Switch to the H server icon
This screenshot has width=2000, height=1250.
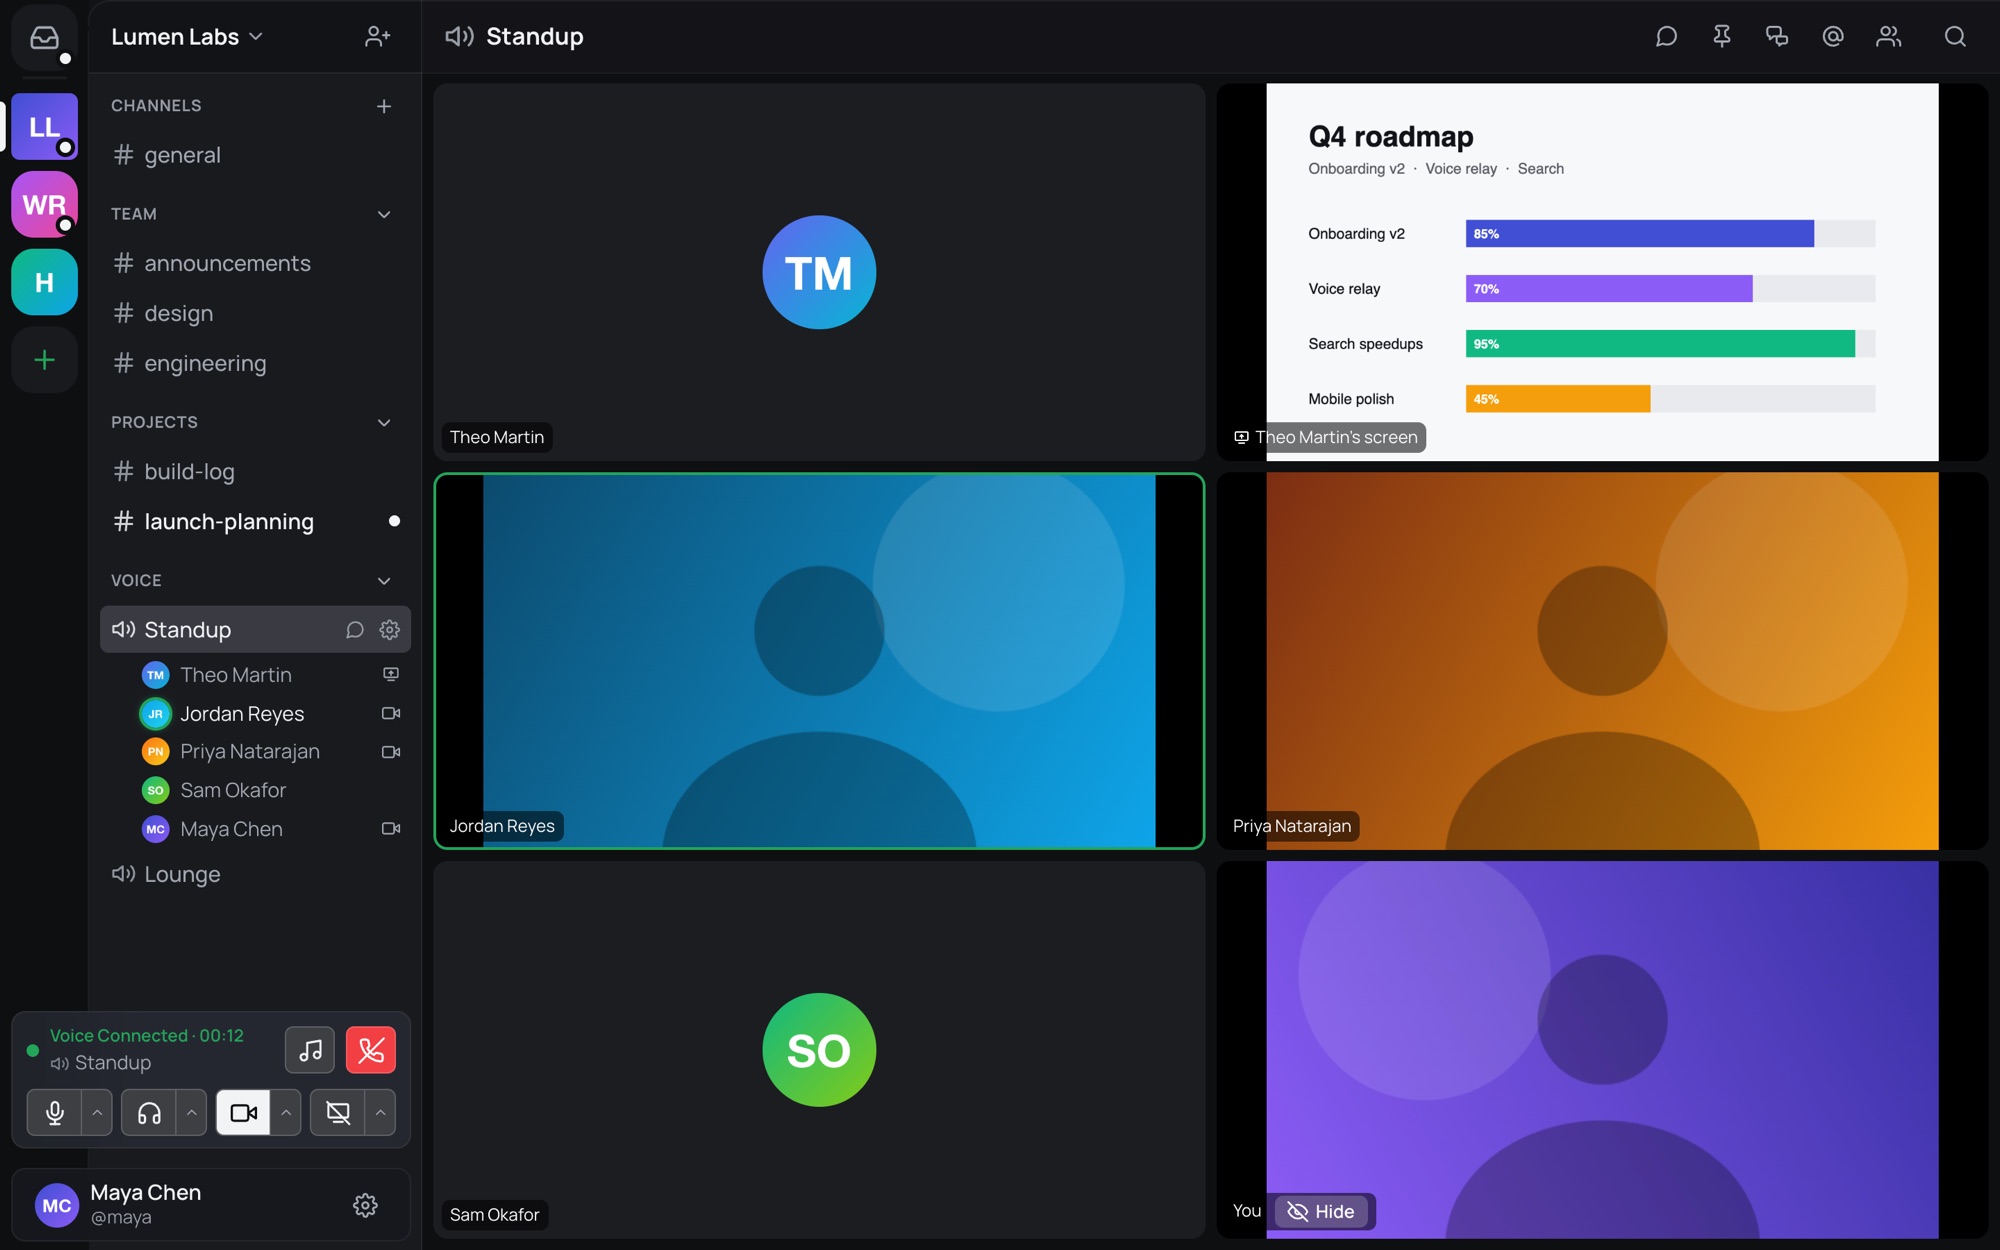[44, 282]
